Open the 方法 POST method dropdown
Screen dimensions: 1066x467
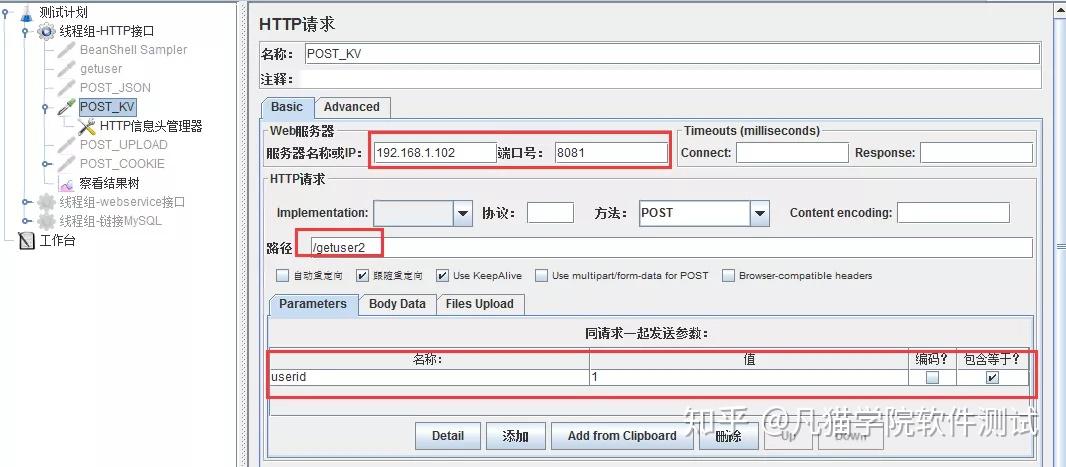(x=759, y=213)
